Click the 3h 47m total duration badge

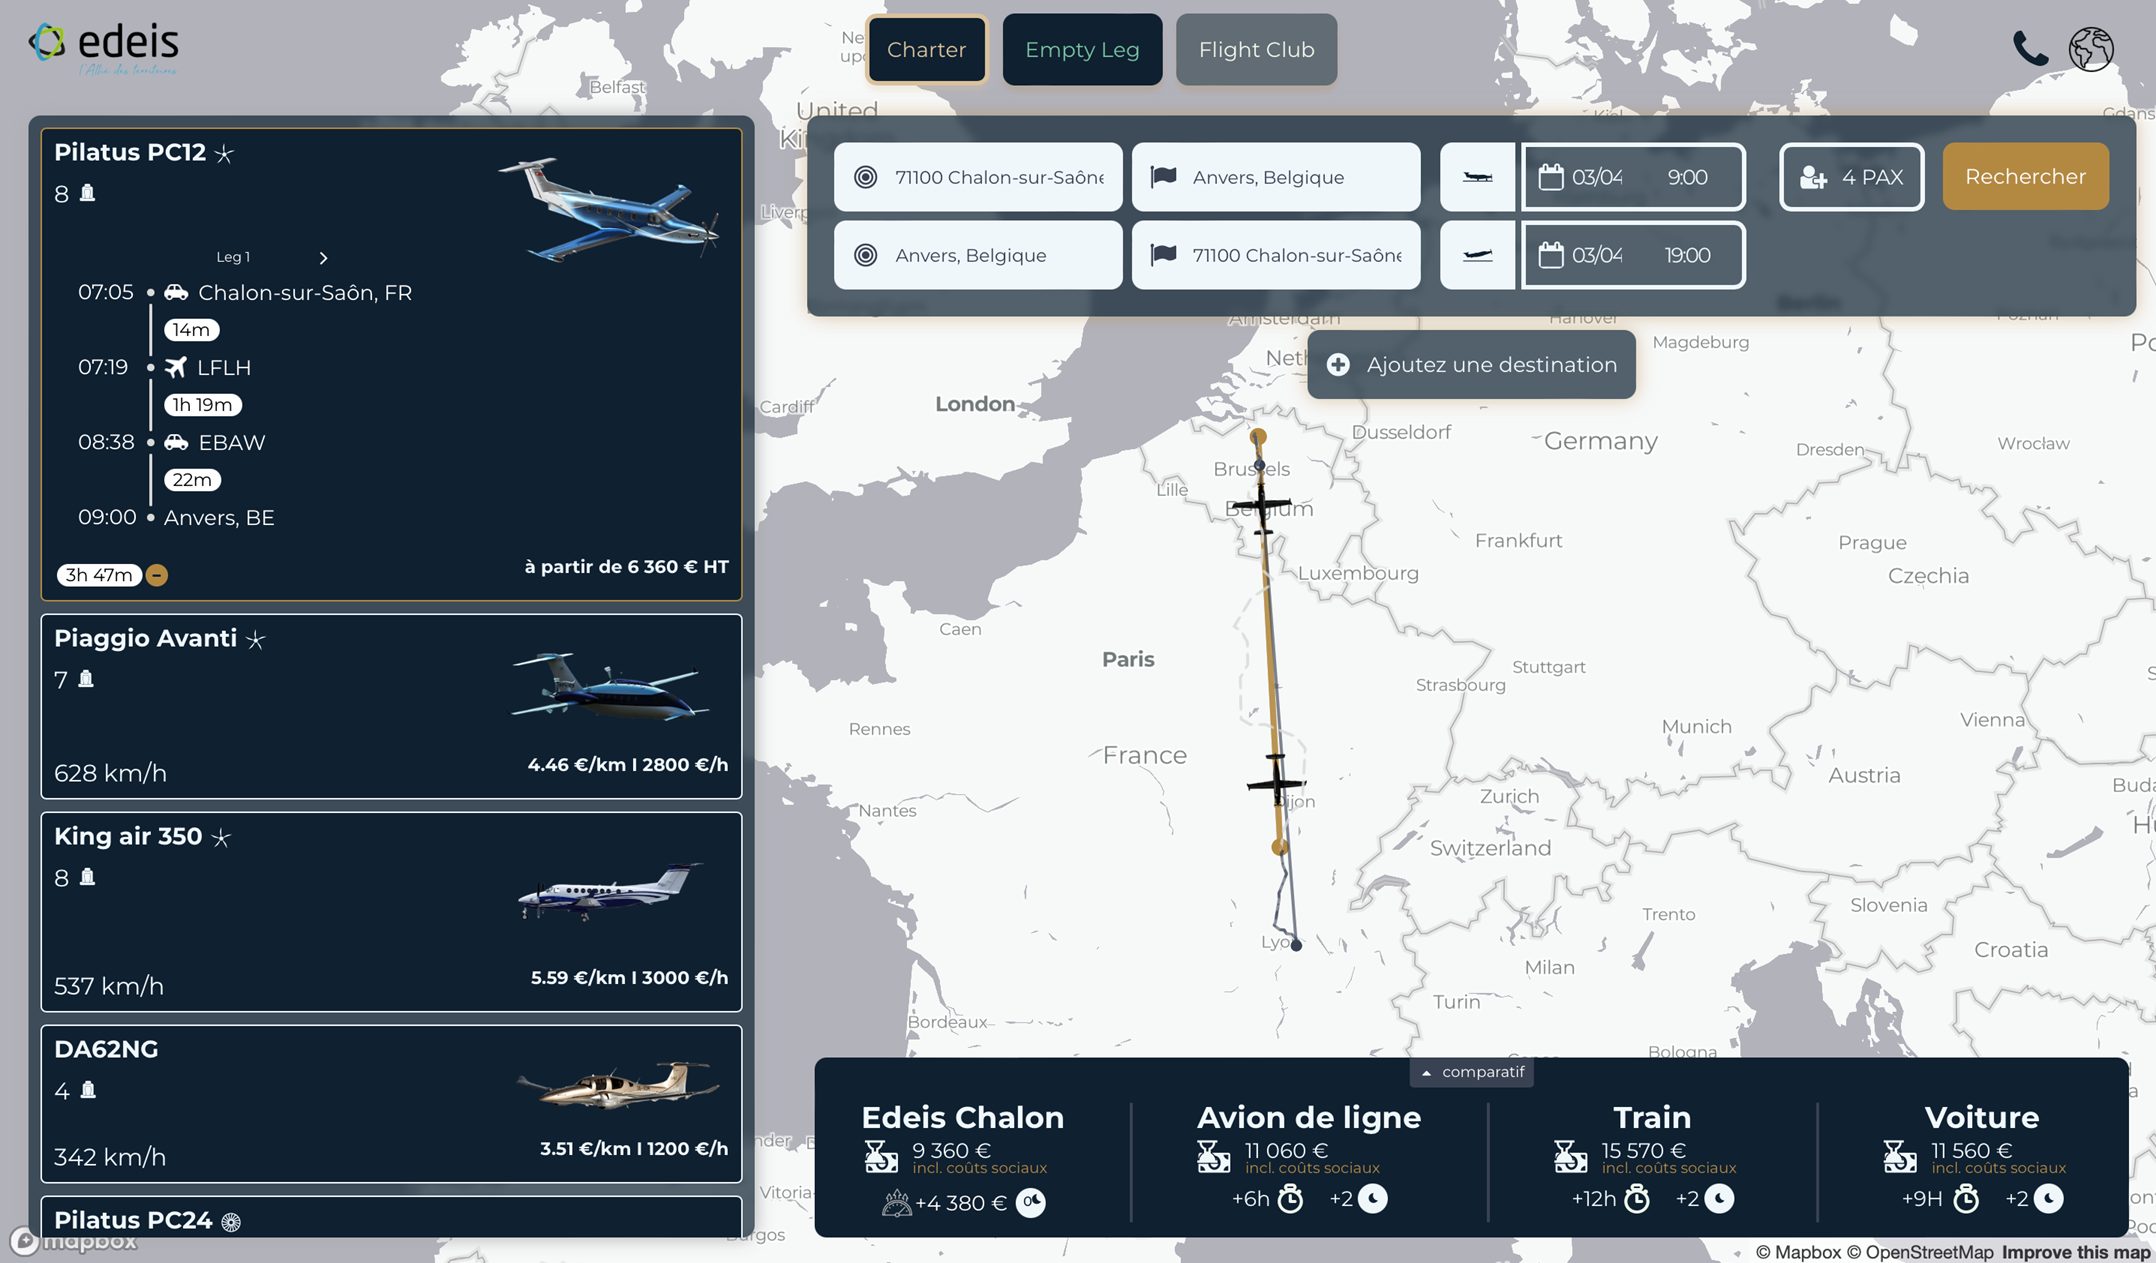99,575
